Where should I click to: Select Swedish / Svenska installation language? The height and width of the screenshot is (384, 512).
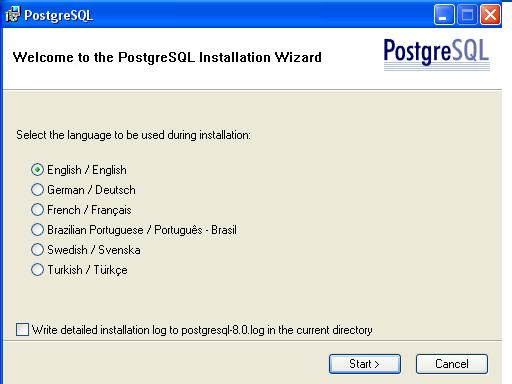coord(37,250)
